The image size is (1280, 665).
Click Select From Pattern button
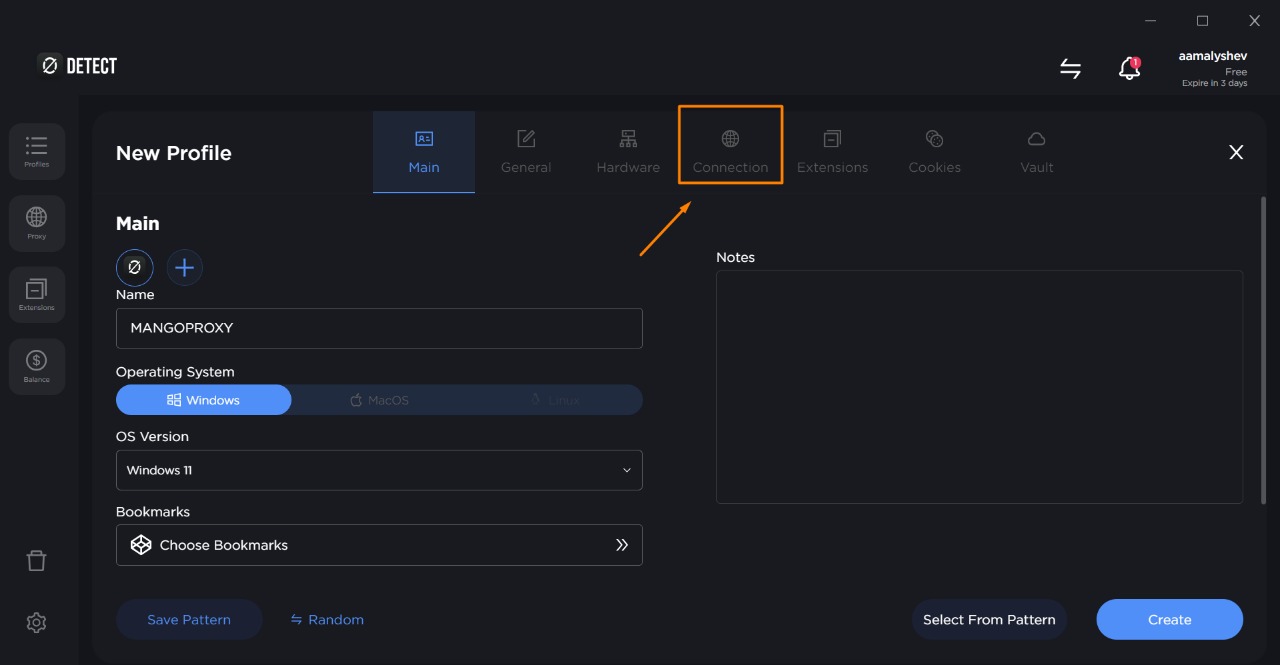pyautogui.click(x=989, y=620)
